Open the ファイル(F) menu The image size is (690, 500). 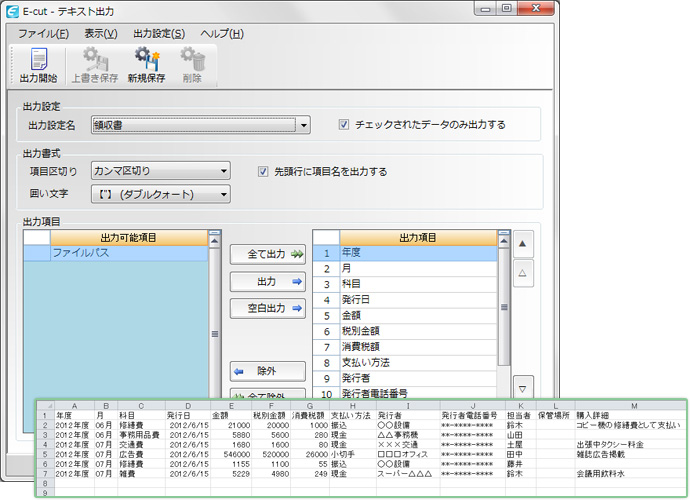(x=43, y=34)
